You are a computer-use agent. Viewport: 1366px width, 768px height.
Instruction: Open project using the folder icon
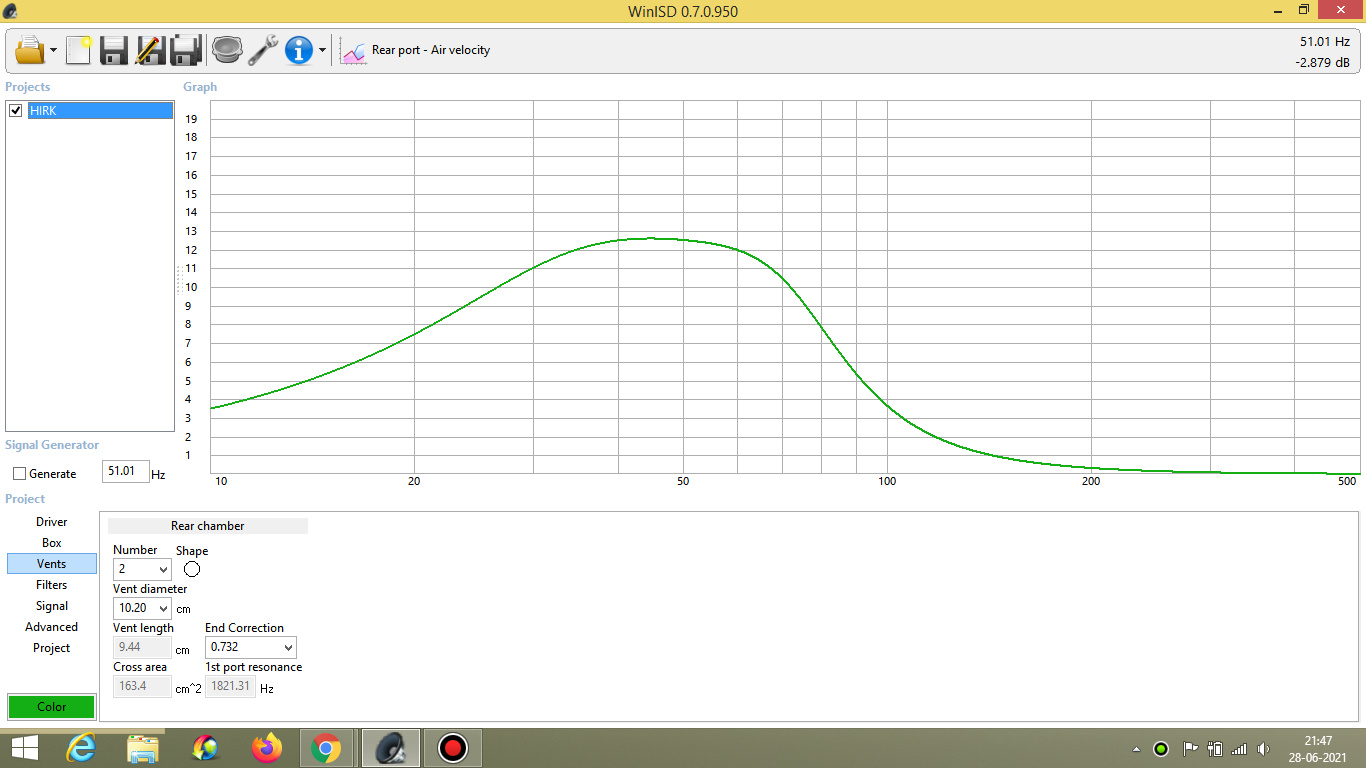click(x=30, y=50)
